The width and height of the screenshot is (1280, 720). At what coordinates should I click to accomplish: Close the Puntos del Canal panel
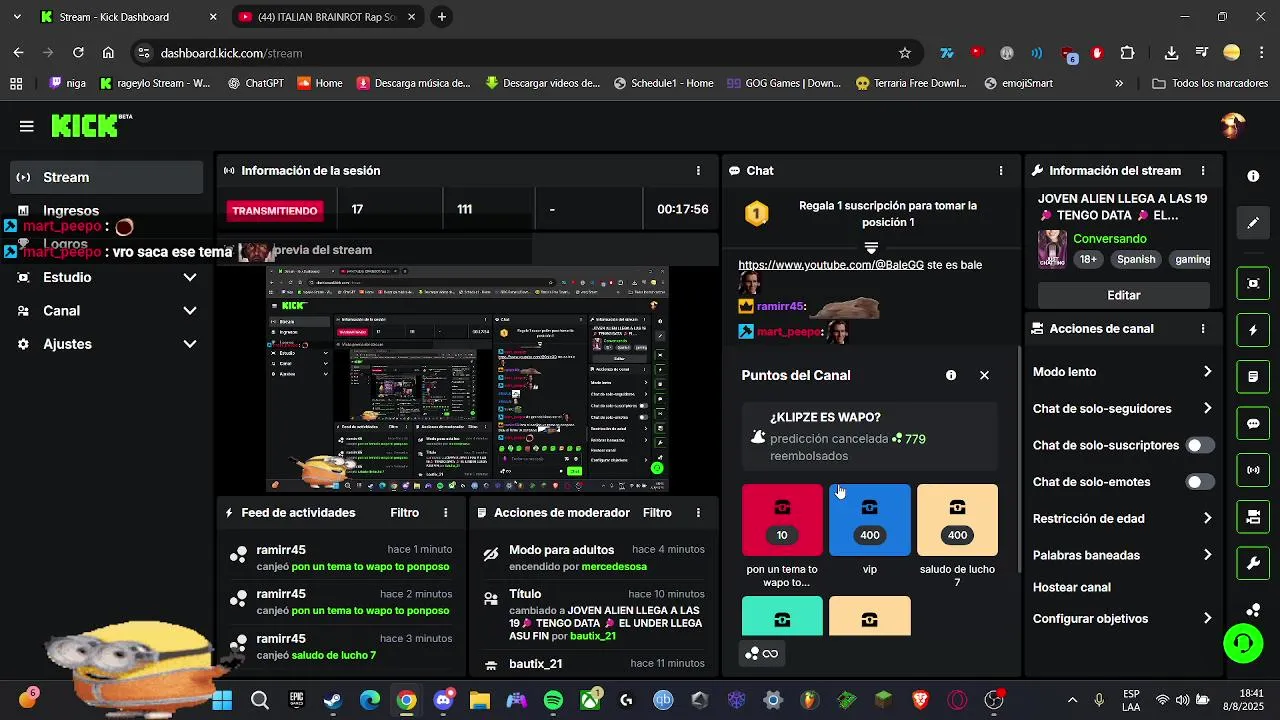[984, 375]
